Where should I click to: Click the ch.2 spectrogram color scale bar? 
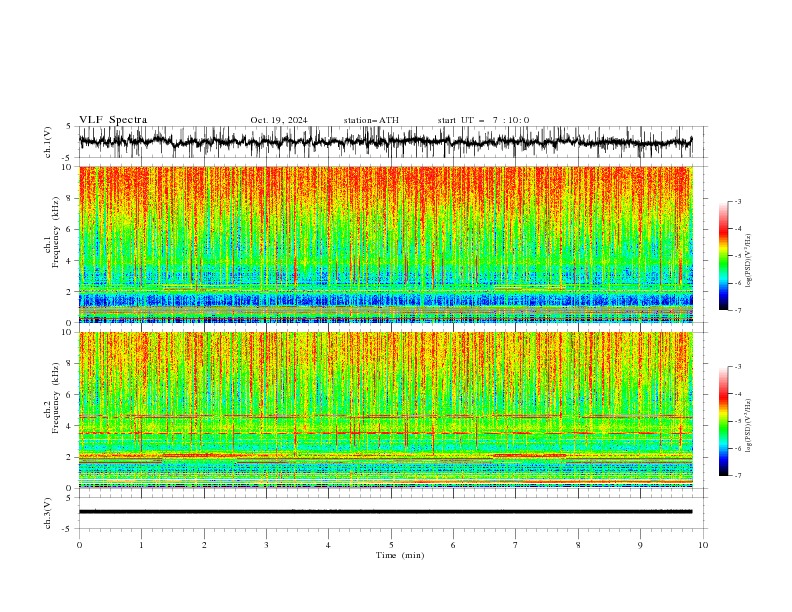click(723, 421)
